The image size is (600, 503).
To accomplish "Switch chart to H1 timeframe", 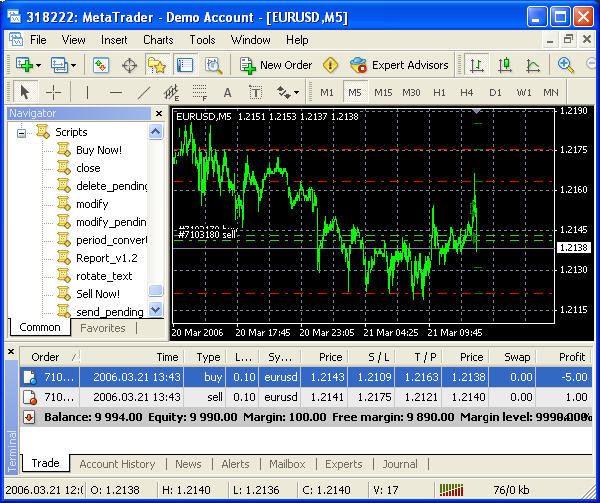I will pos(439,93).
